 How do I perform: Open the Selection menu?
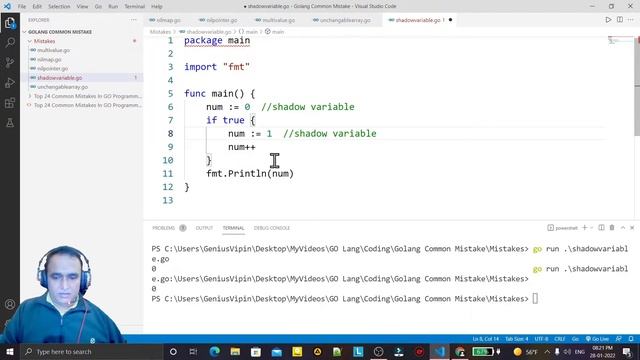(x=59, y=7)
